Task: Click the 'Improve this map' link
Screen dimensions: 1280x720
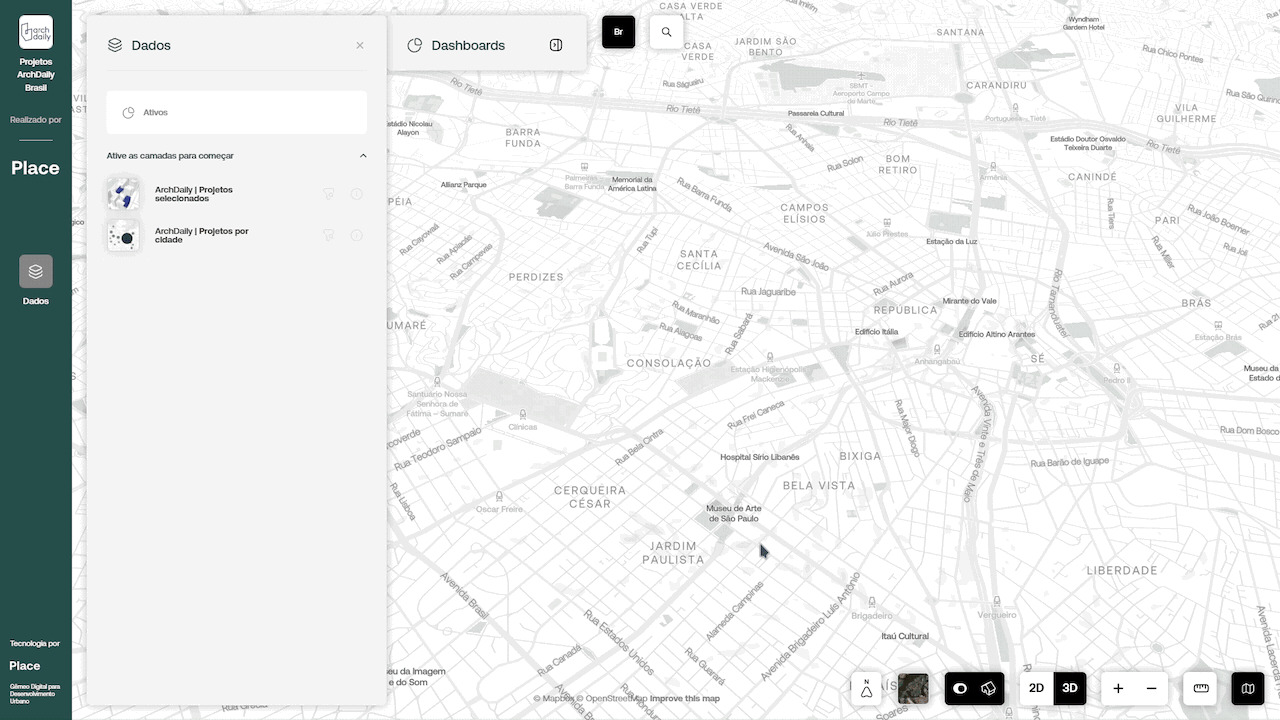Action: 685,698
